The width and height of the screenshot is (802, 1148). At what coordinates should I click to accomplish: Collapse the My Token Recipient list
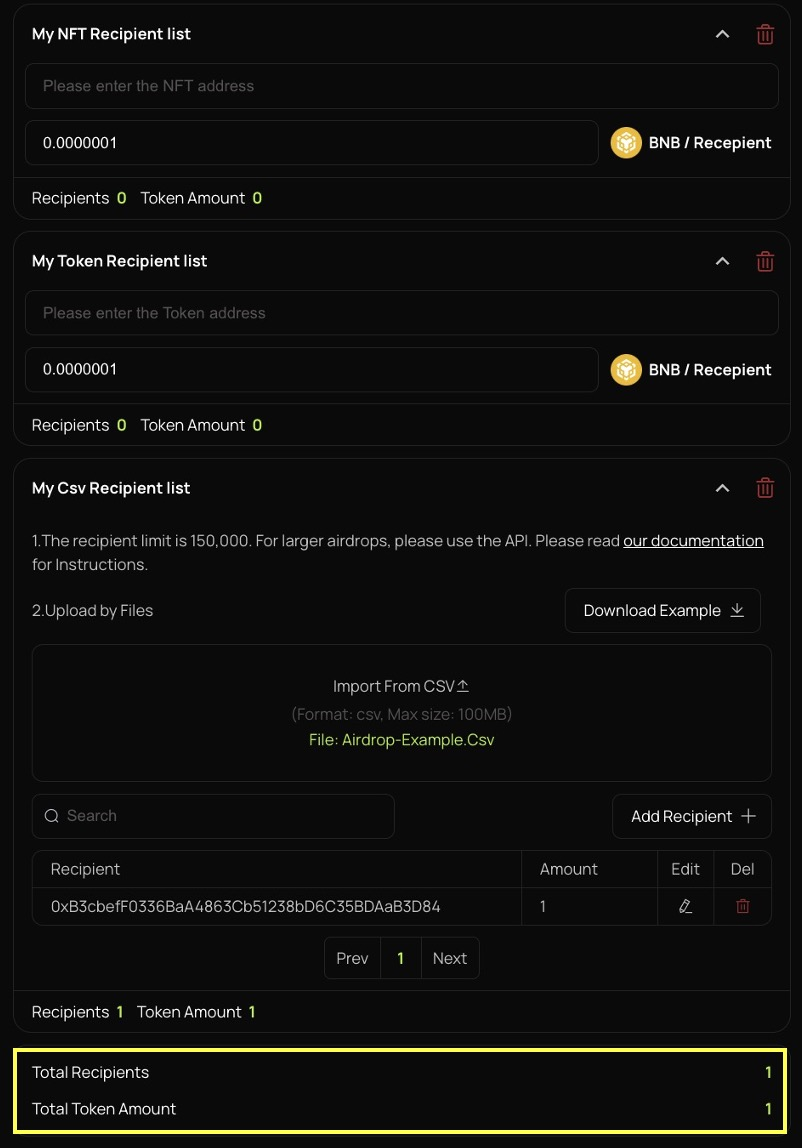coord(722,261)
